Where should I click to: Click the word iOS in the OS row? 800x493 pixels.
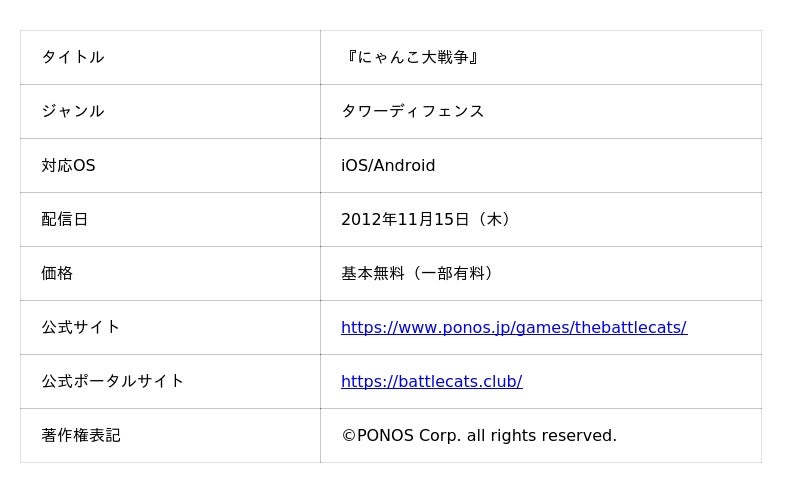[354, 165]
